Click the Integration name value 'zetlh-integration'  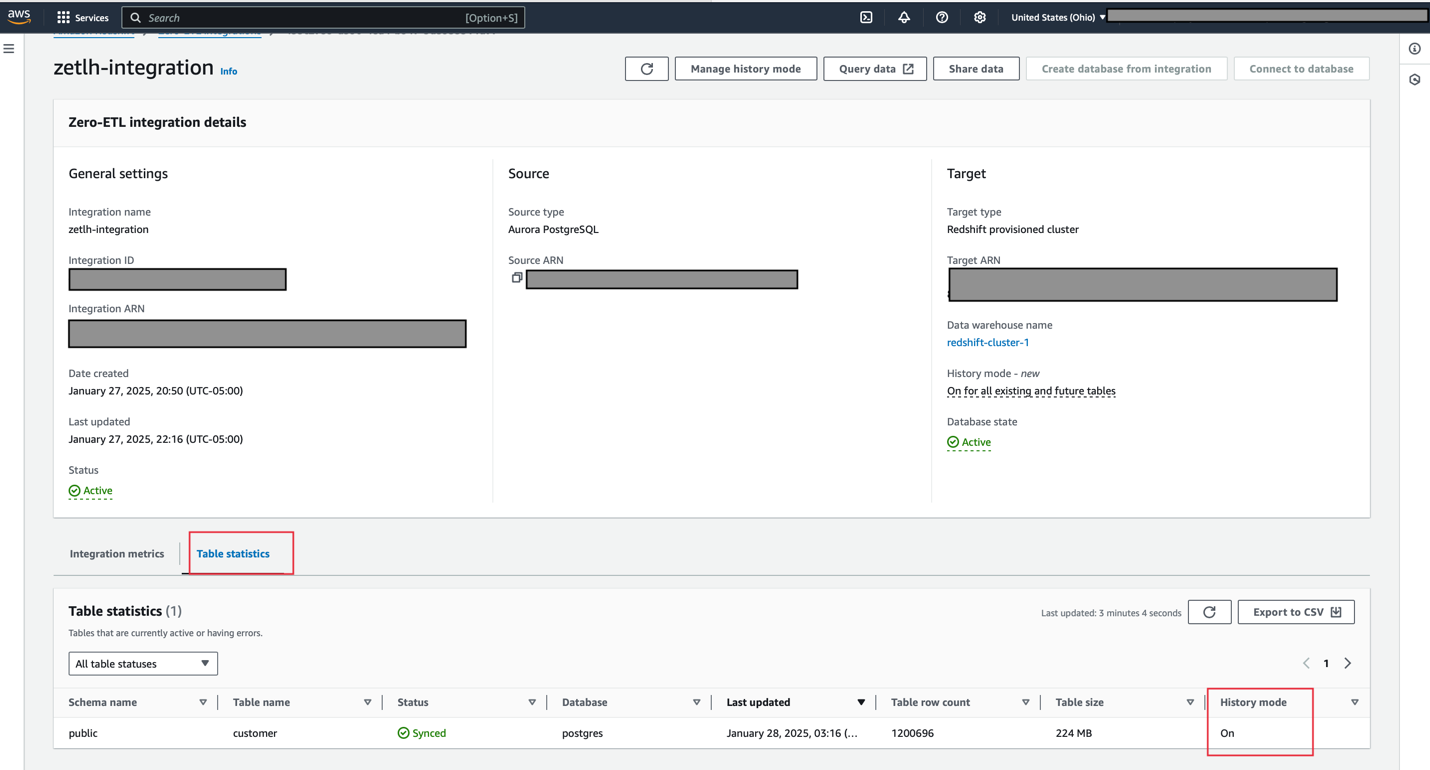108,229
